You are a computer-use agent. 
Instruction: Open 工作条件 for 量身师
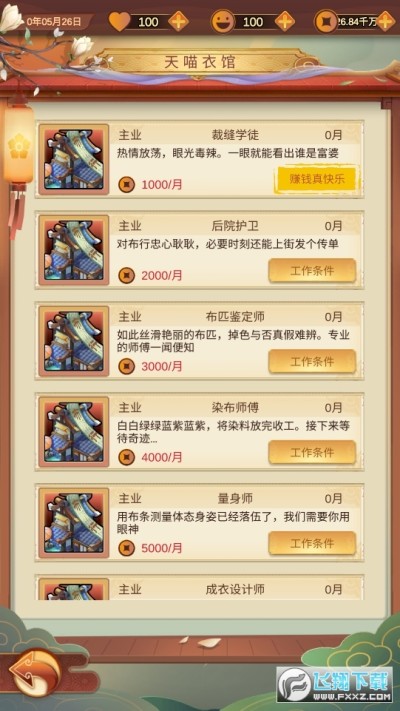pyautogui.click(x=312, y=543)
